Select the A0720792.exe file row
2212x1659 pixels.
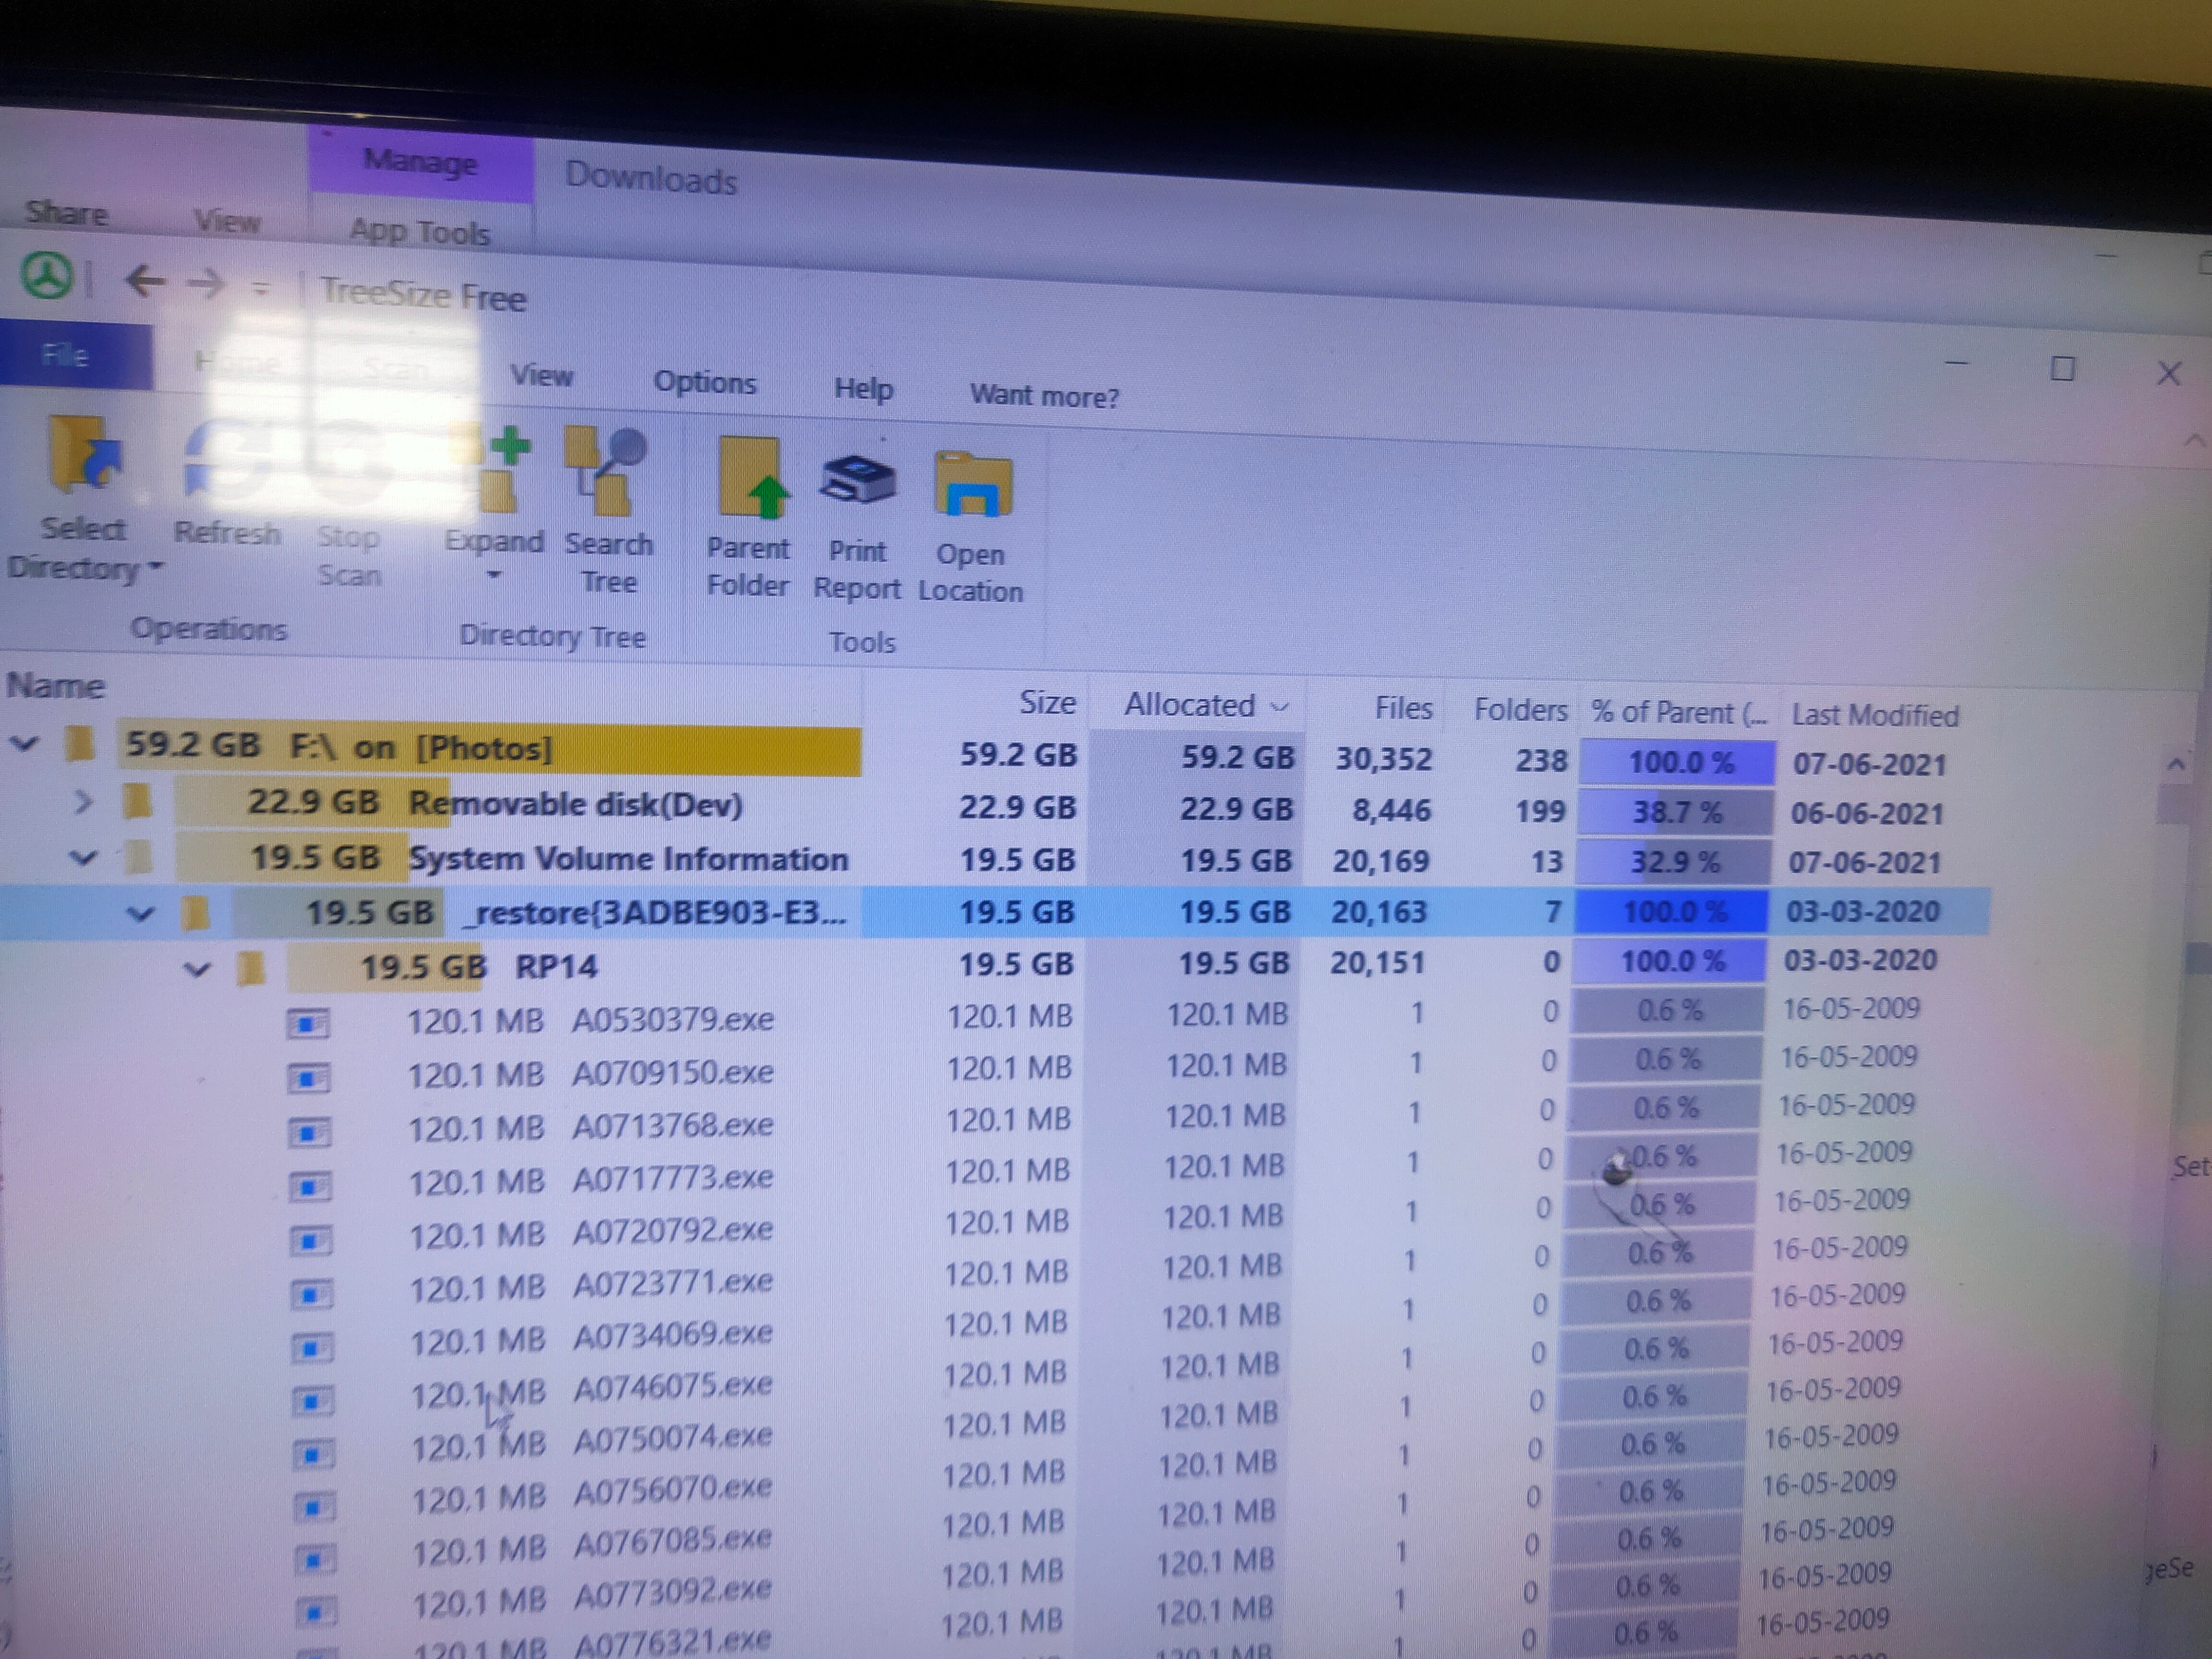pyautogui.click(x=672, y=1230)
